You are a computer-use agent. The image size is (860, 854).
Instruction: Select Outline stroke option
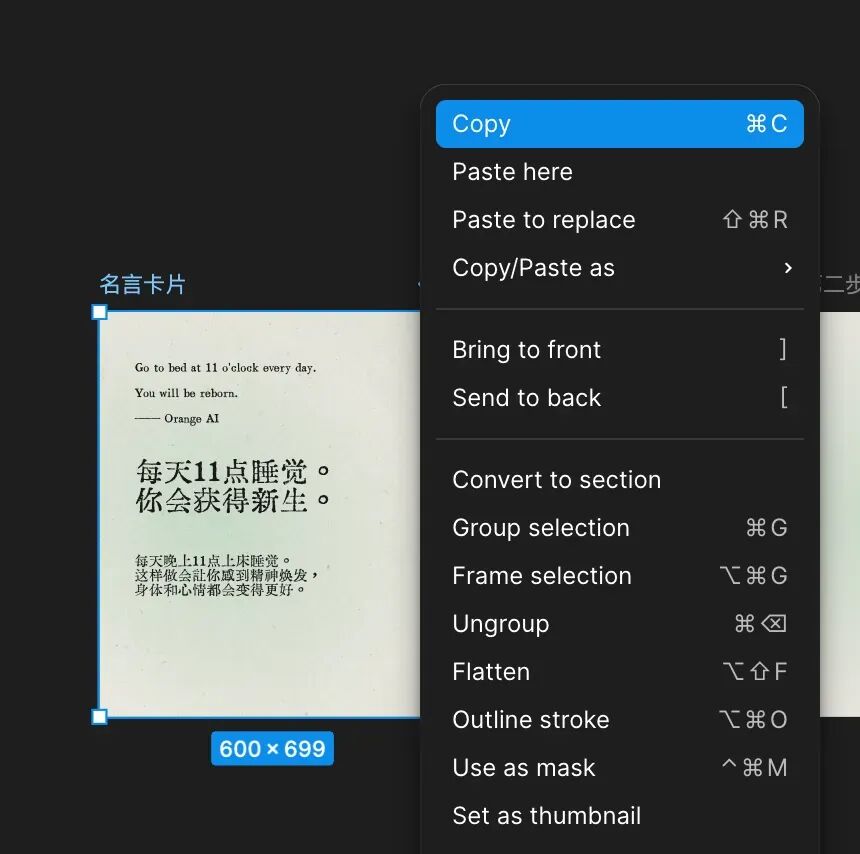pos(619,720)
